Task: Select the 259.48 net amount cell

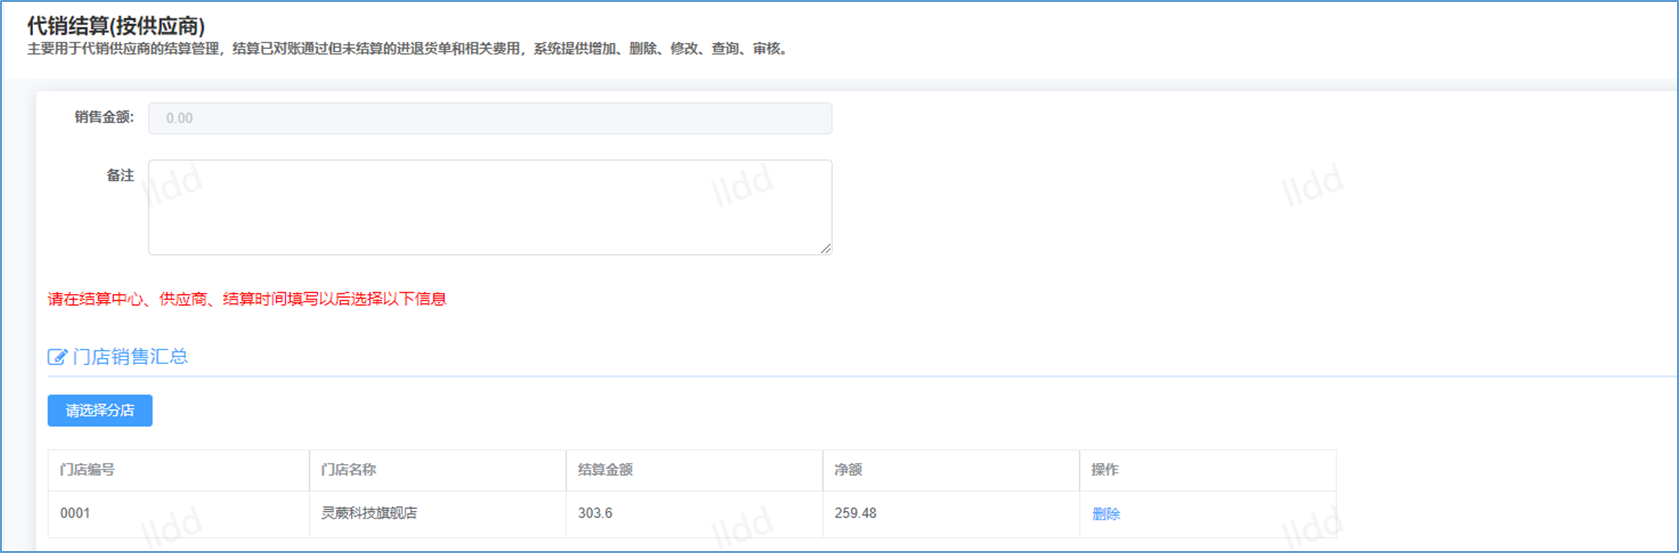Action: tap(951, 514)
